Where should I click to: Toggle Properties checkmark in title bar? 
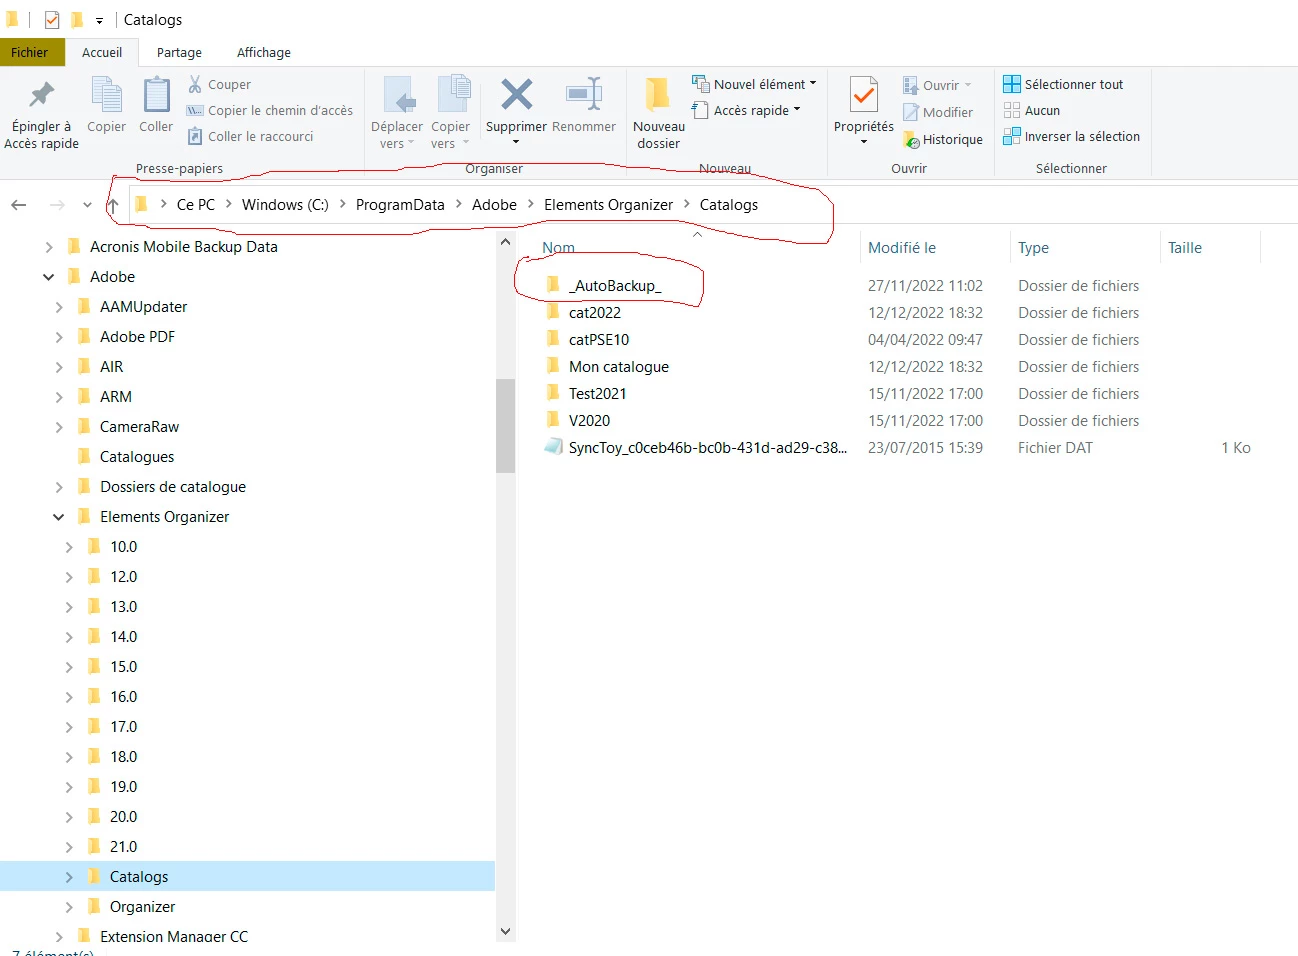52,20
